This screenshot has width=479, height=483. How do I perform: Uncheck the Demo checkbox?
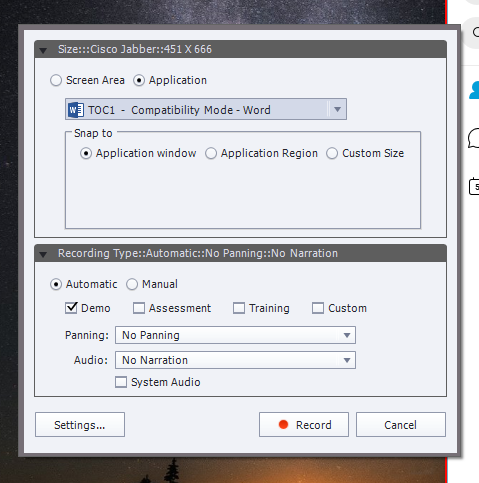click(71, 308)
